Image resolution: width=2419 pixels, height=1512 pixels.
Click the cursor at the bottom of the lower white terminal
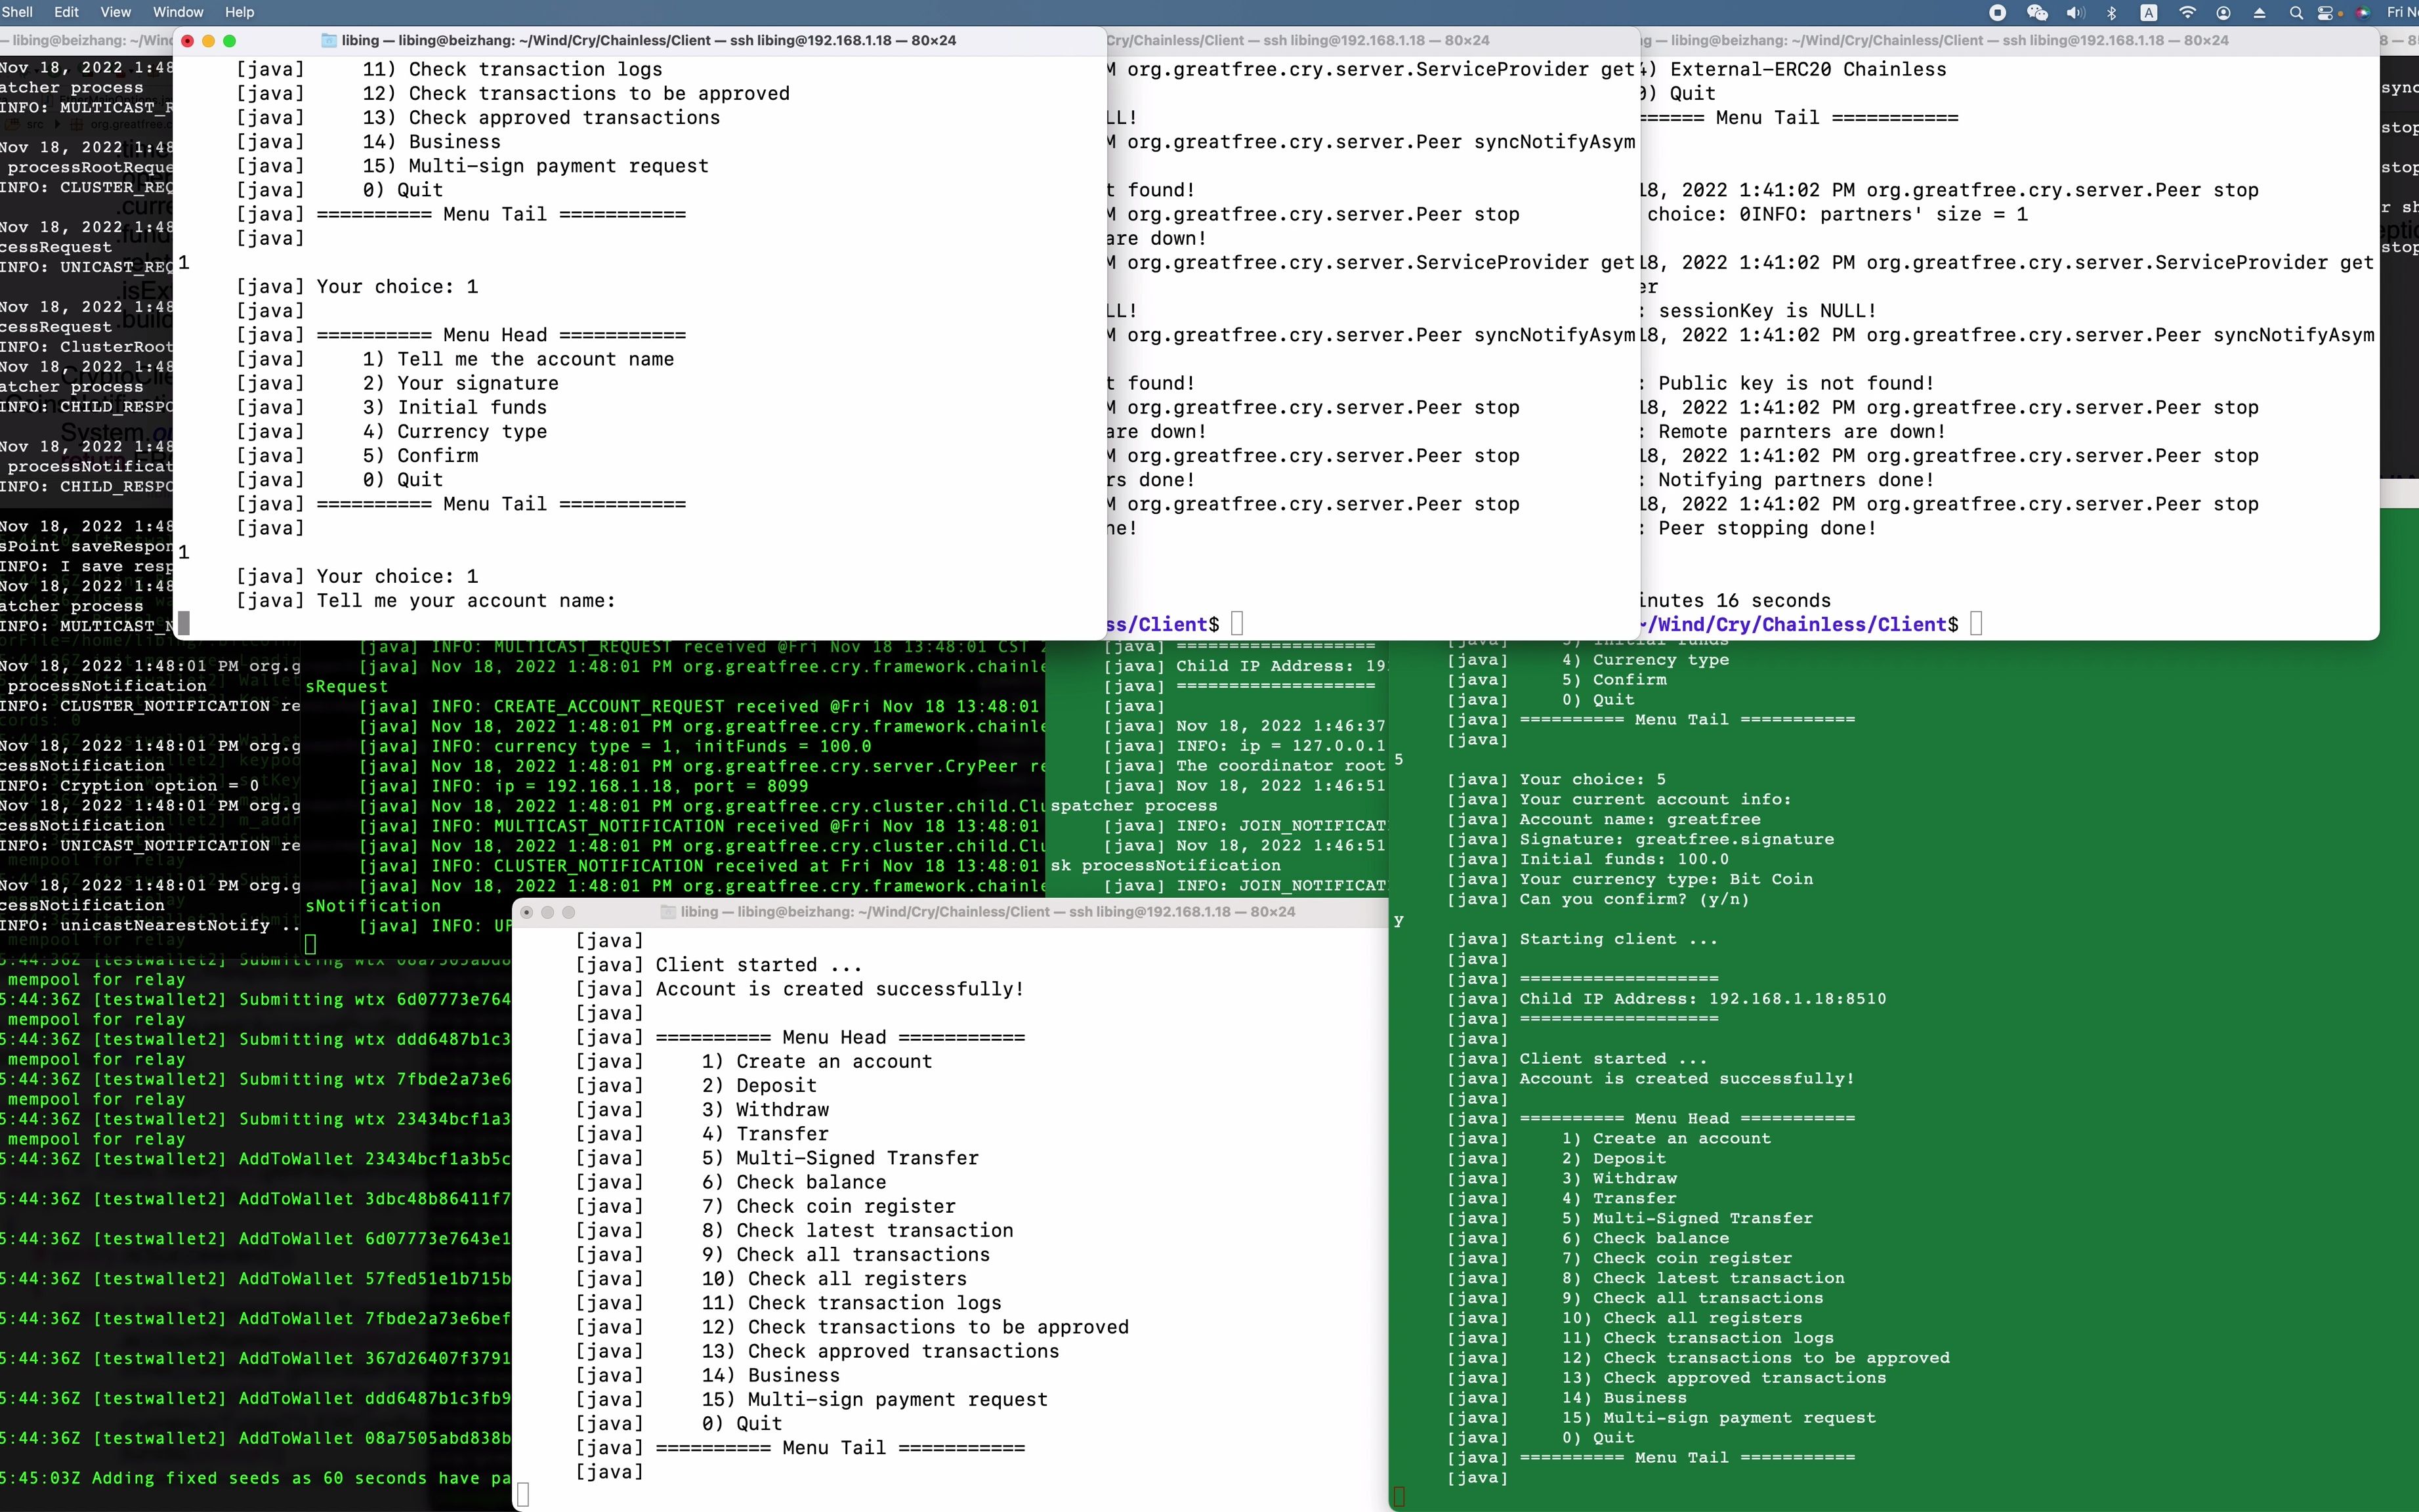coord(523,1495)
